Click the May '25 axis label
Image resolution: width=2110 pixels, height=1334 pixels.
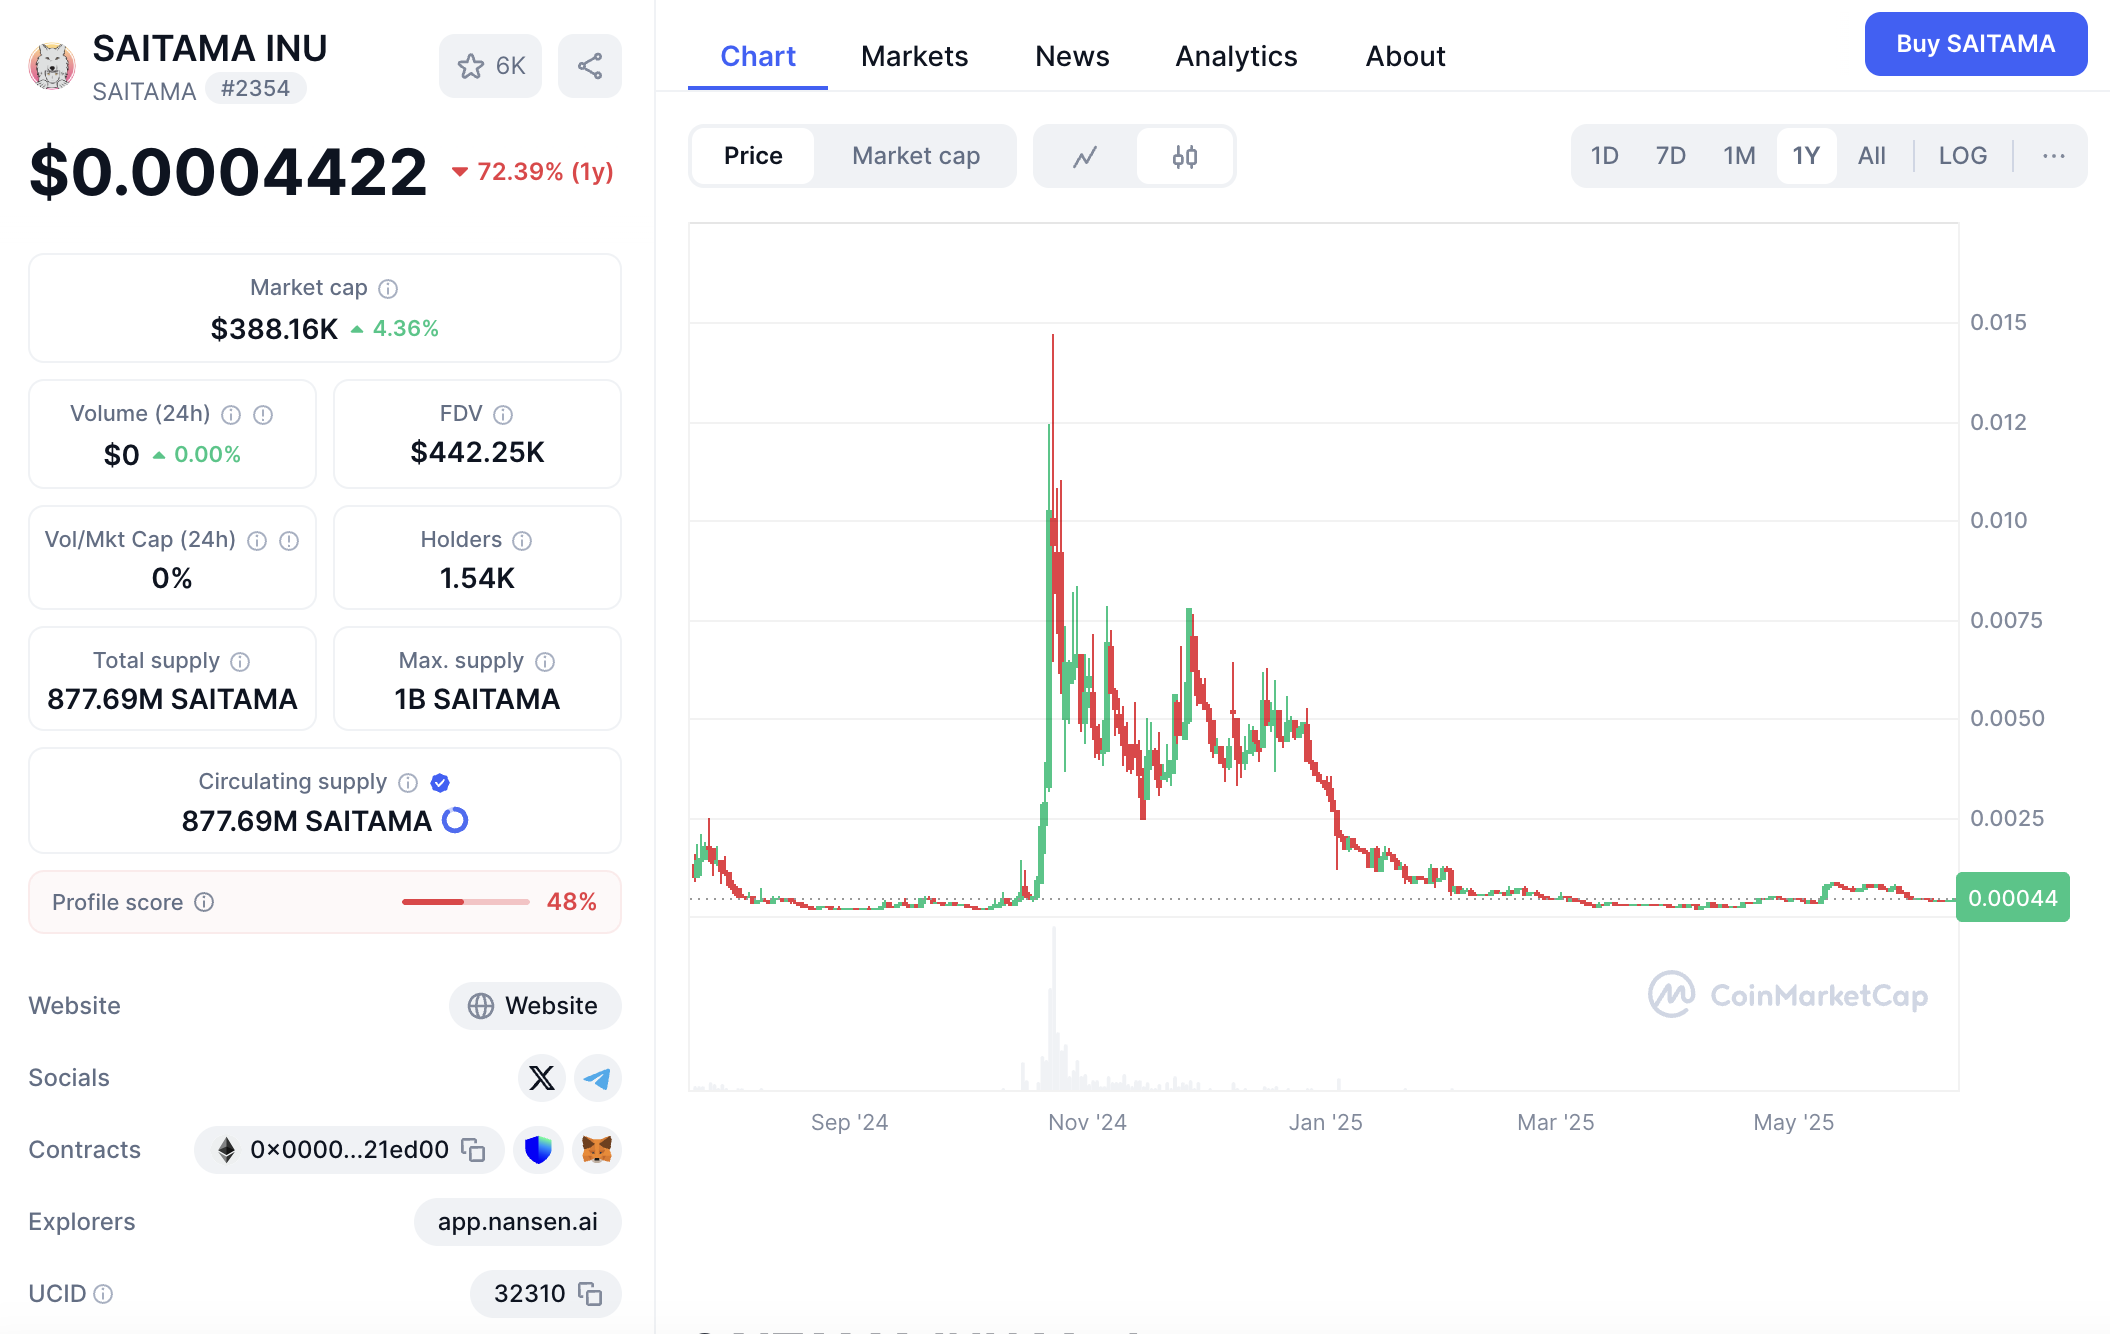pos(1793,1123)
